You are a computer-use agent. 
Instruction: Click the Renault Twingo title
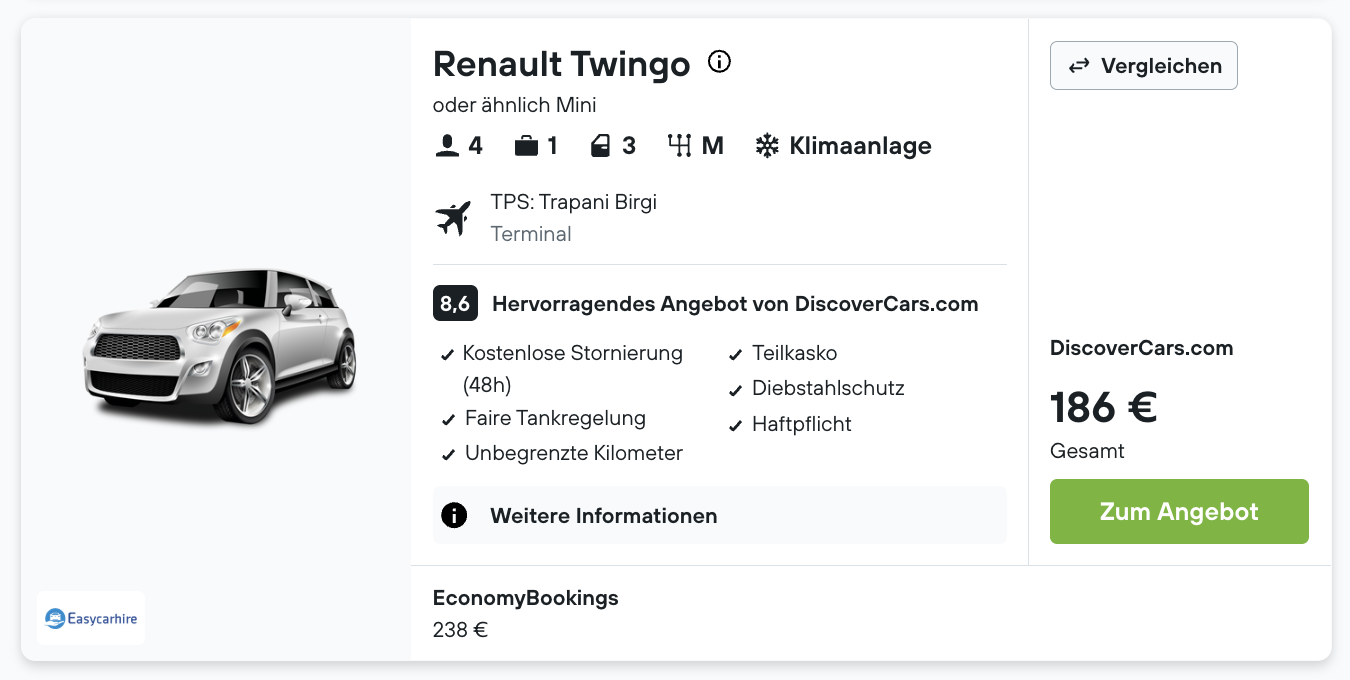562,64
